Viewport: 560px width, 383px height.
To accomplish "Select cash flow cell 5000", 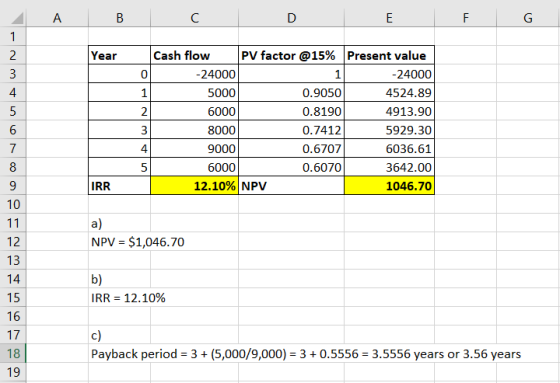I will click(x=195, y=93).
